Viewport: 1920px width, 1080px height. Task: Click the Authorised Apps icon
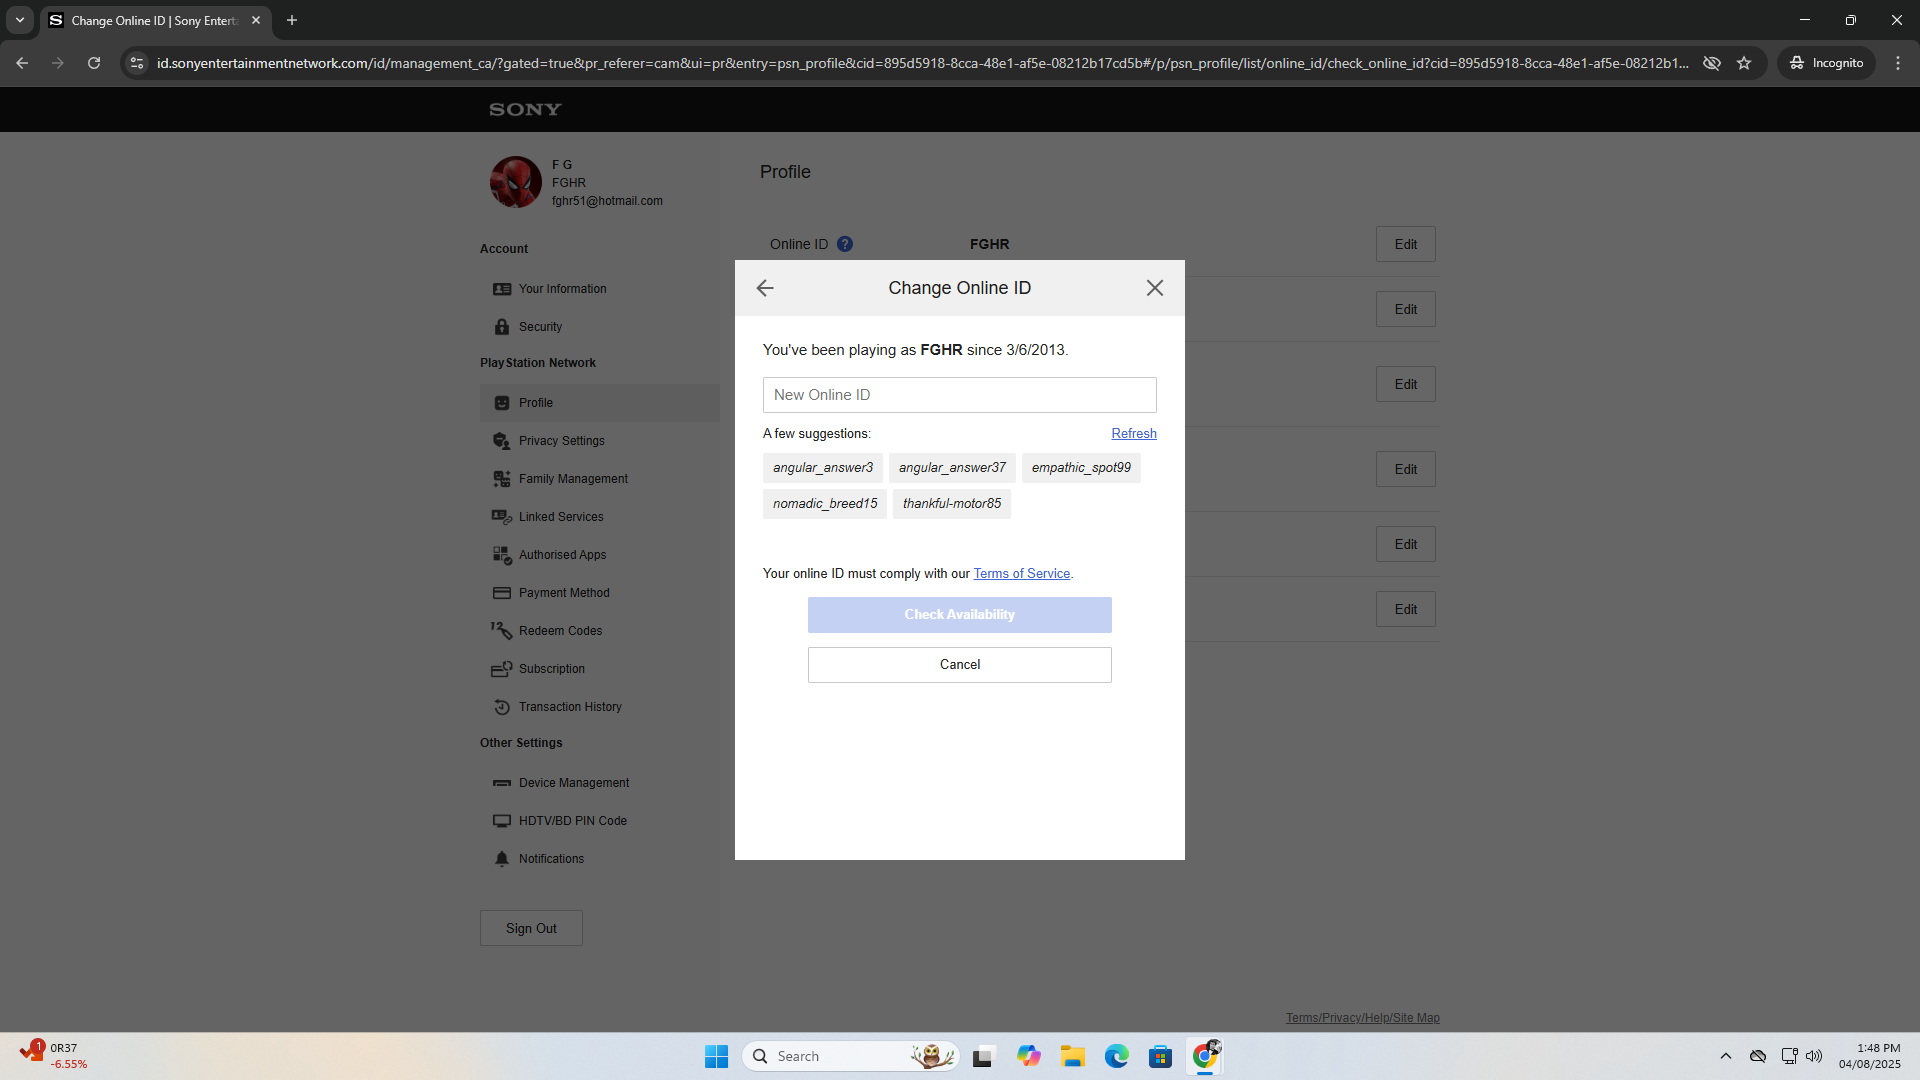[502, 555]
